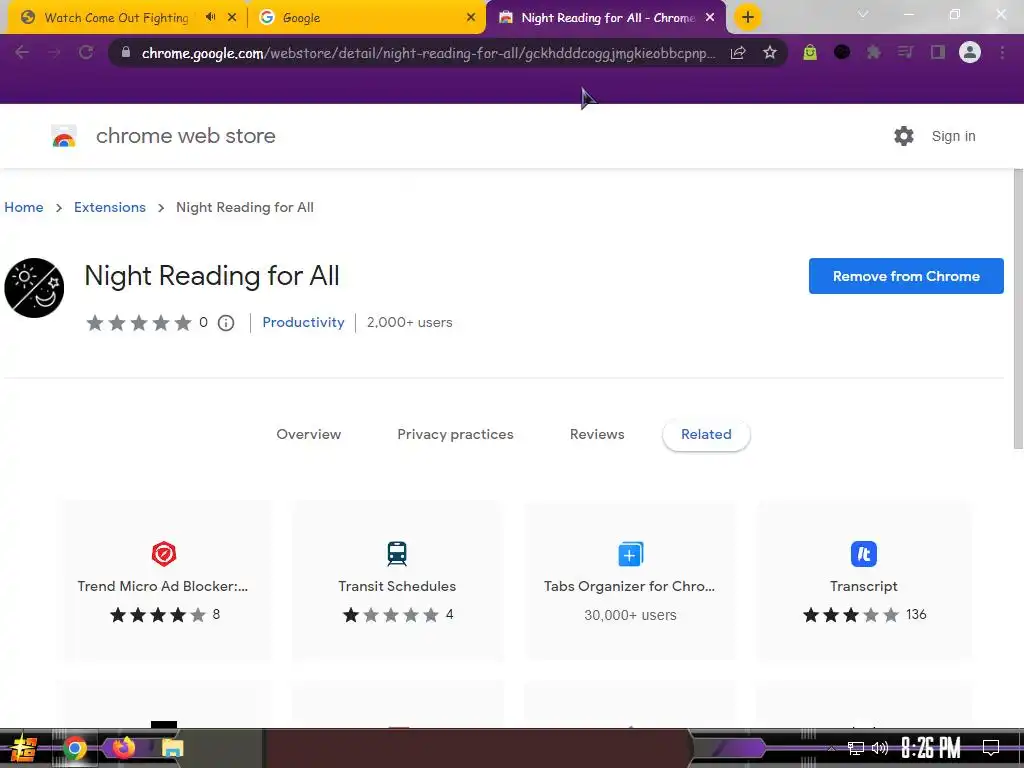This screenshot has height=768, width=1024.
Task: Open Firefox from the taskbar
Action: click(123, 747)
